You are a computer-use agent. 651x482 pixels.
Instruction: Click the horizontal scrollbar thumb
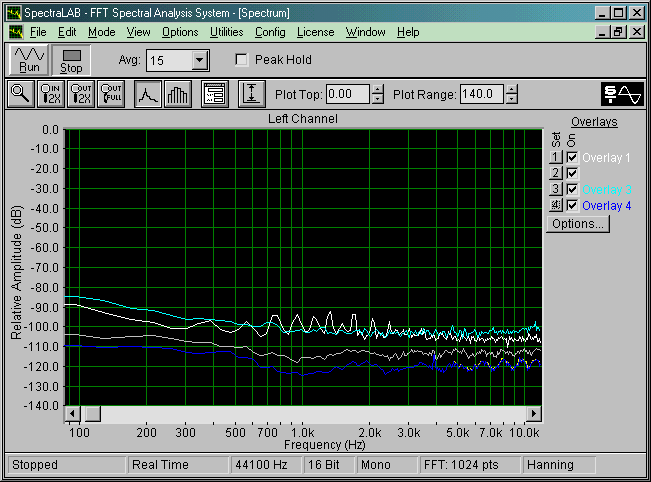coord(92,413)
